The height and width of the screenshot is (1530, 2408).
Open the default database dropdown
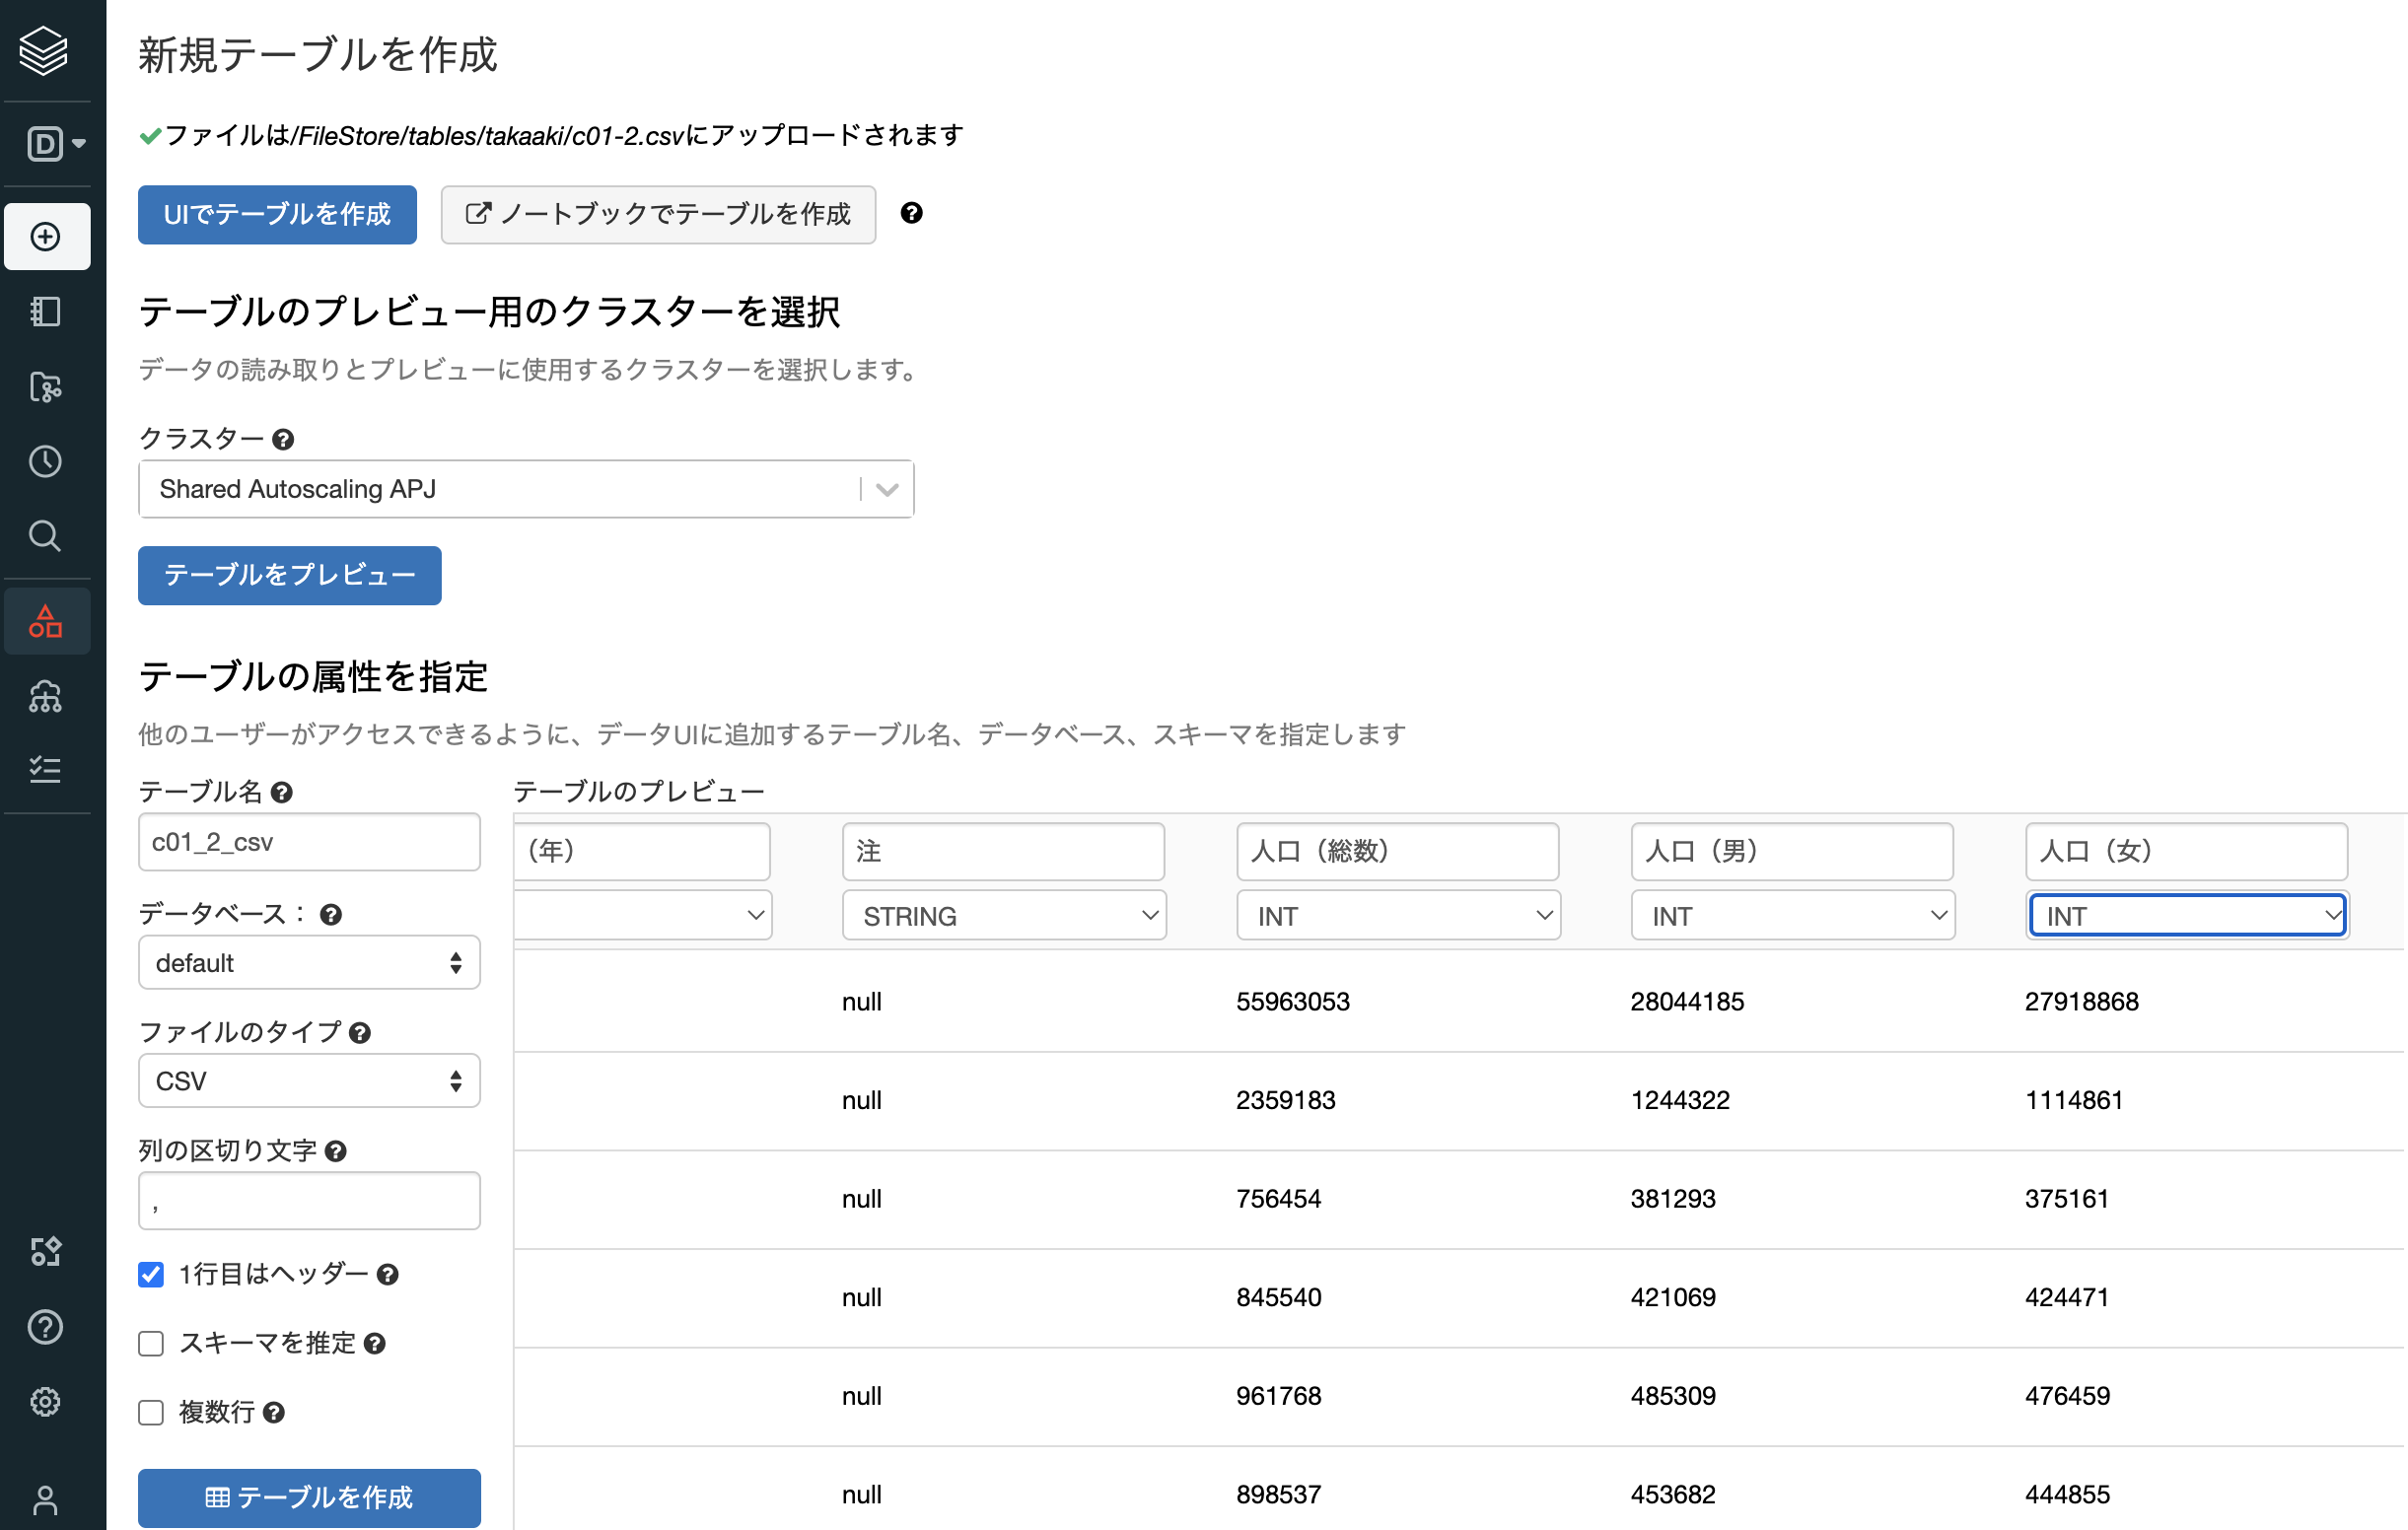click(309, 963)
